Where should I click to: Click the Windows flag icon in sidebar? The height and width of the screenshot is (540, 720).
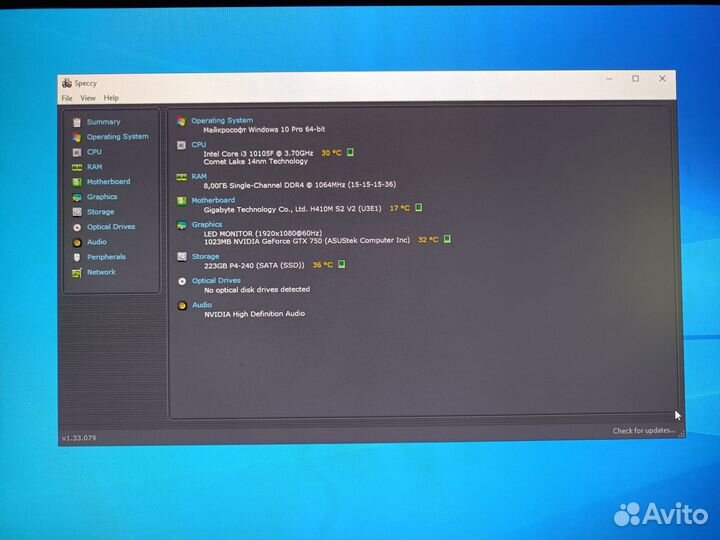point(77,137)
